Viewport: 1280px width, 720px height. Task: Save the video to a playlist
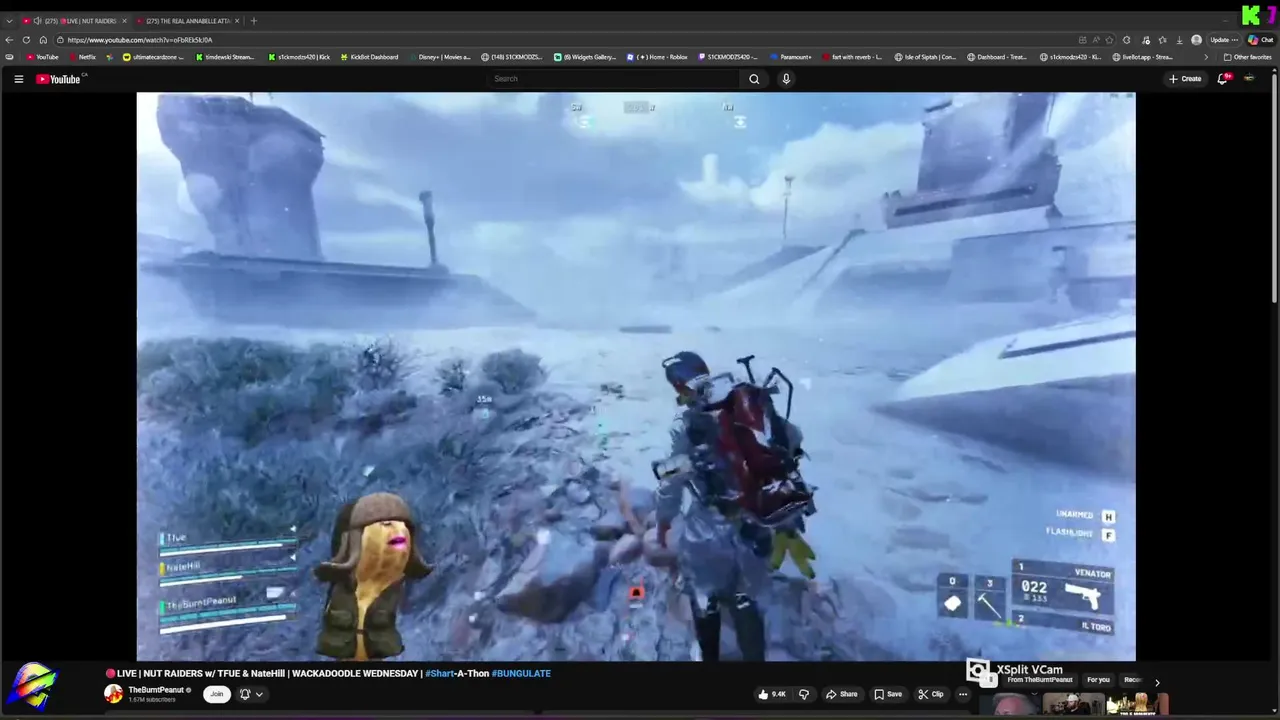(x=888, y=694)
